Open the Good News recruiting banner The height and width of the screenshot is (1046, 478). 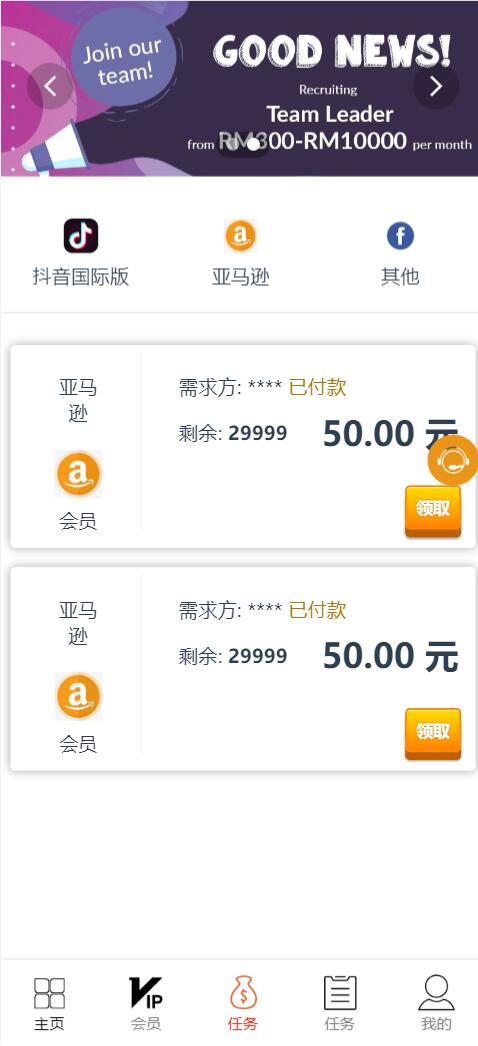pyautogui.click(x=239, y=88)
